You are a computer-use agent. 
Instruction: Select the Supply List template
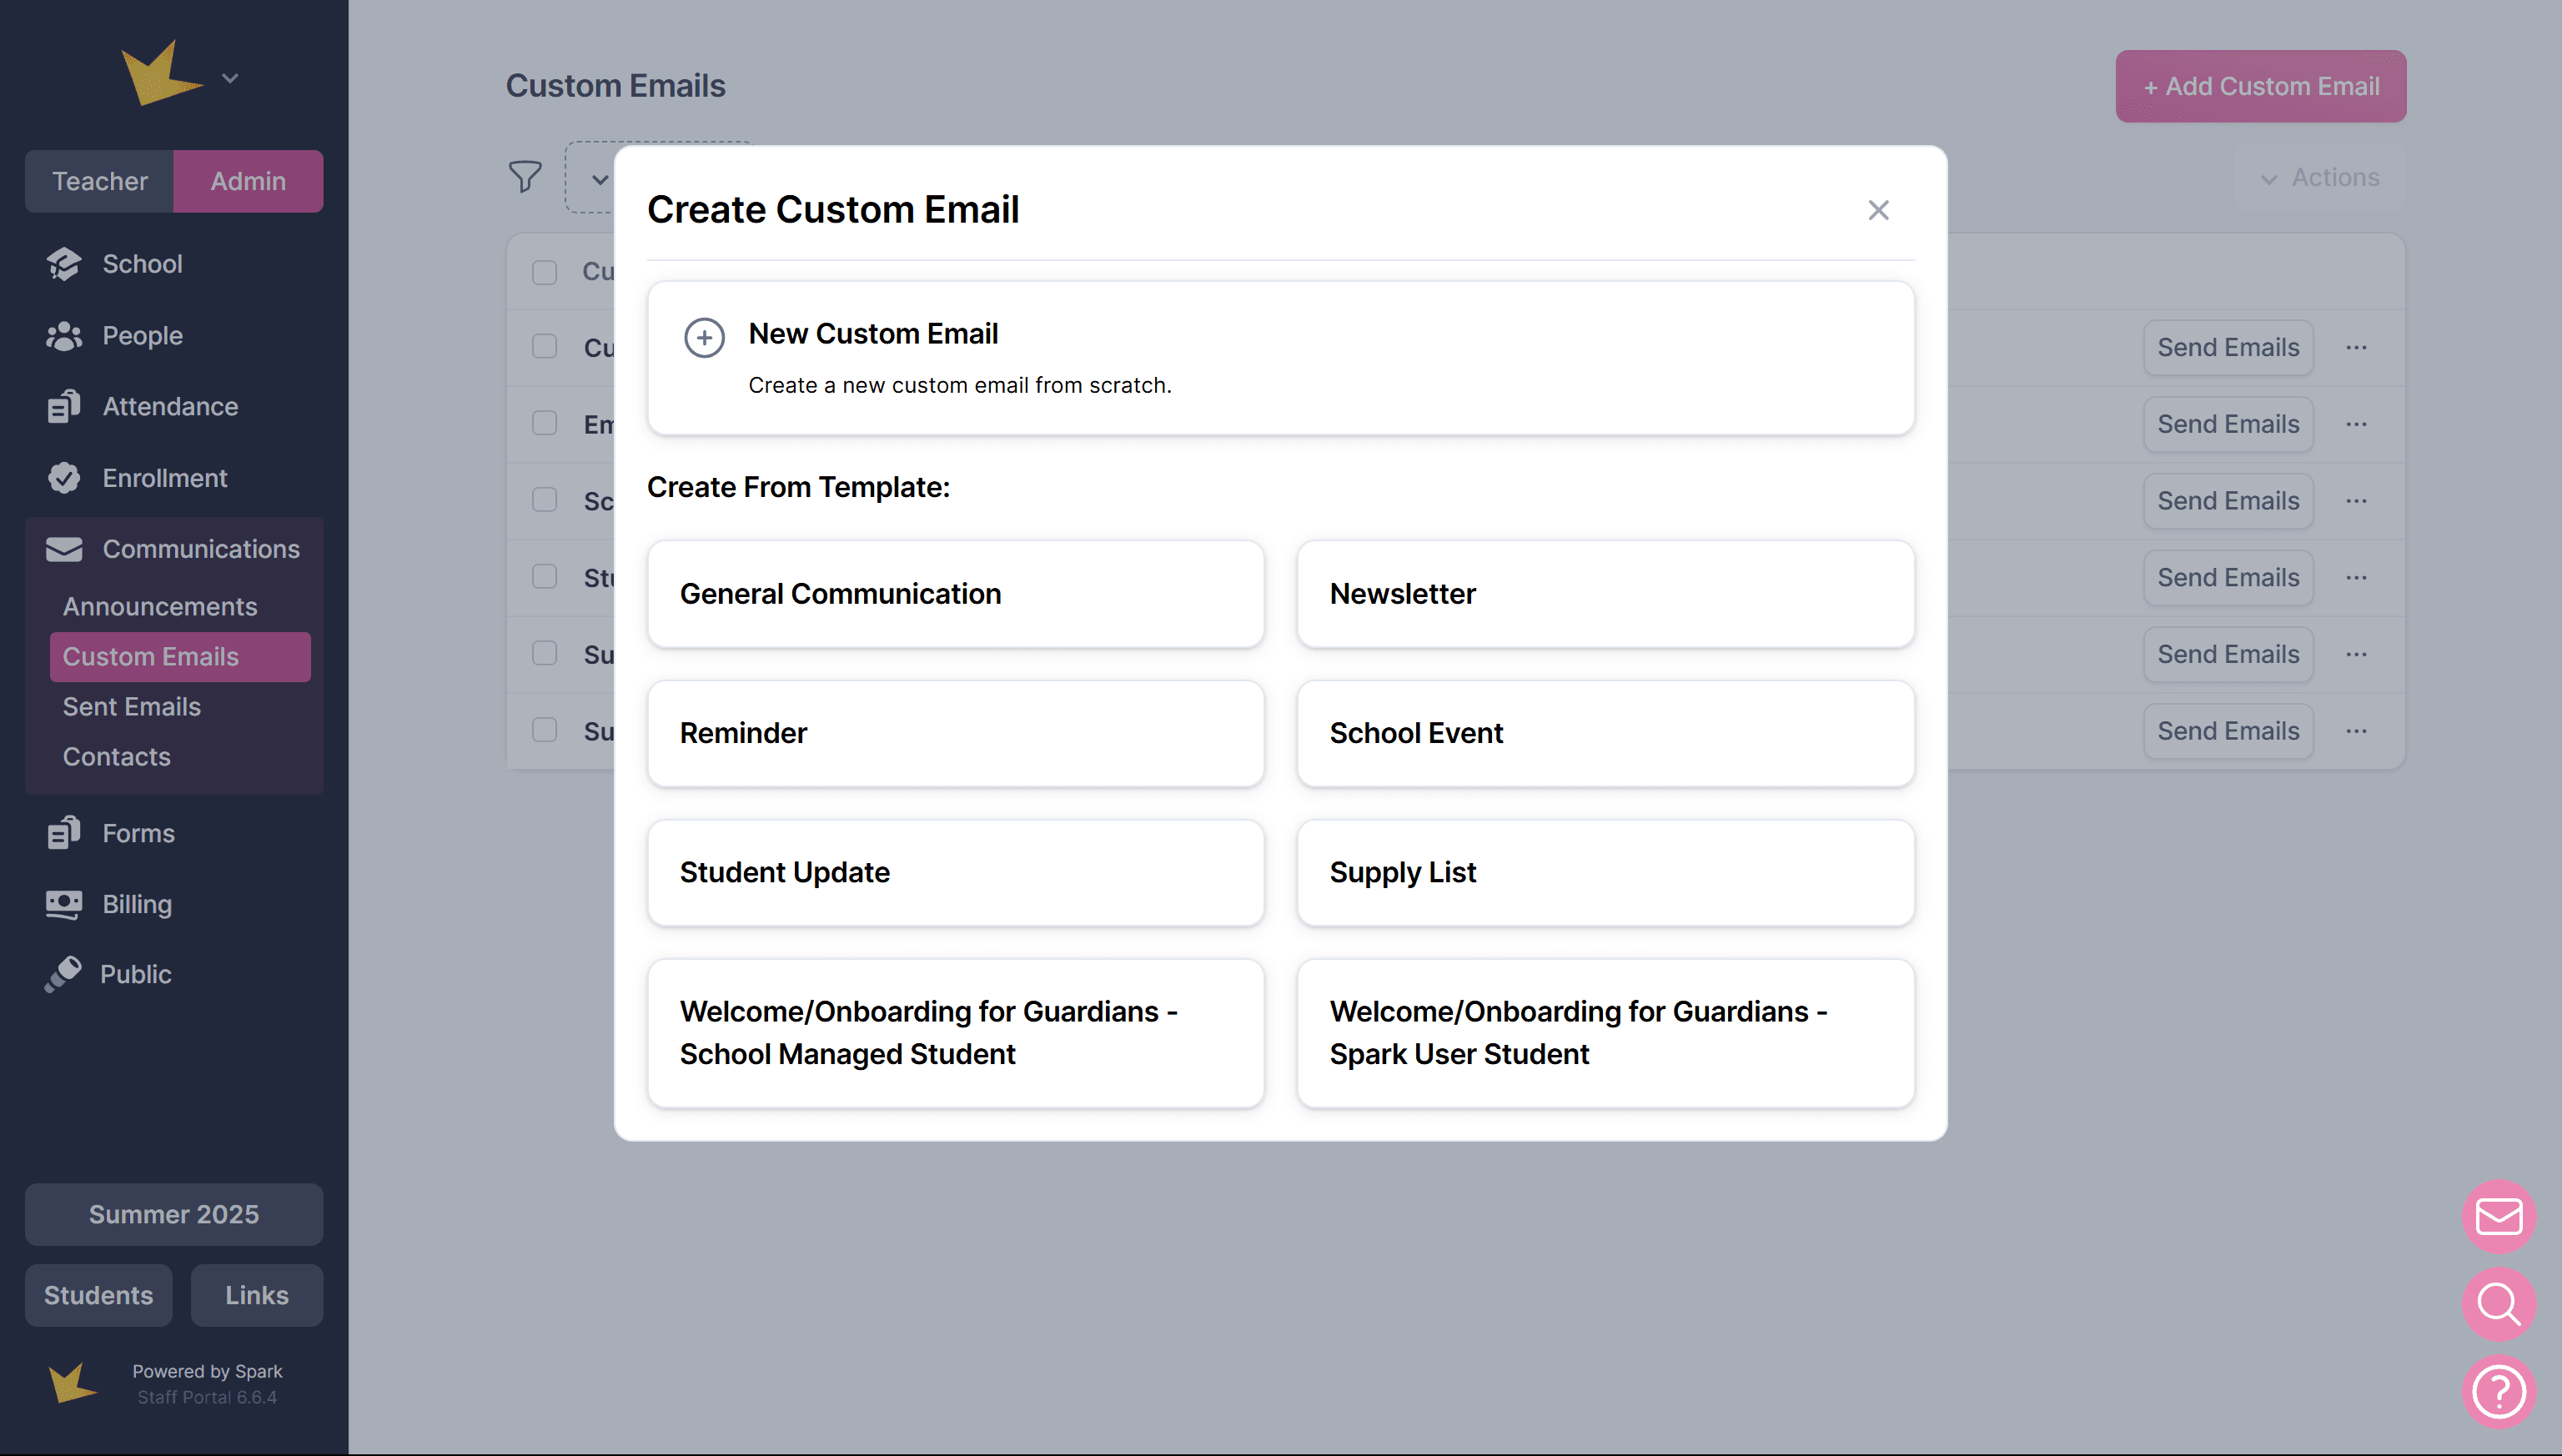(x=1605, y=873)
